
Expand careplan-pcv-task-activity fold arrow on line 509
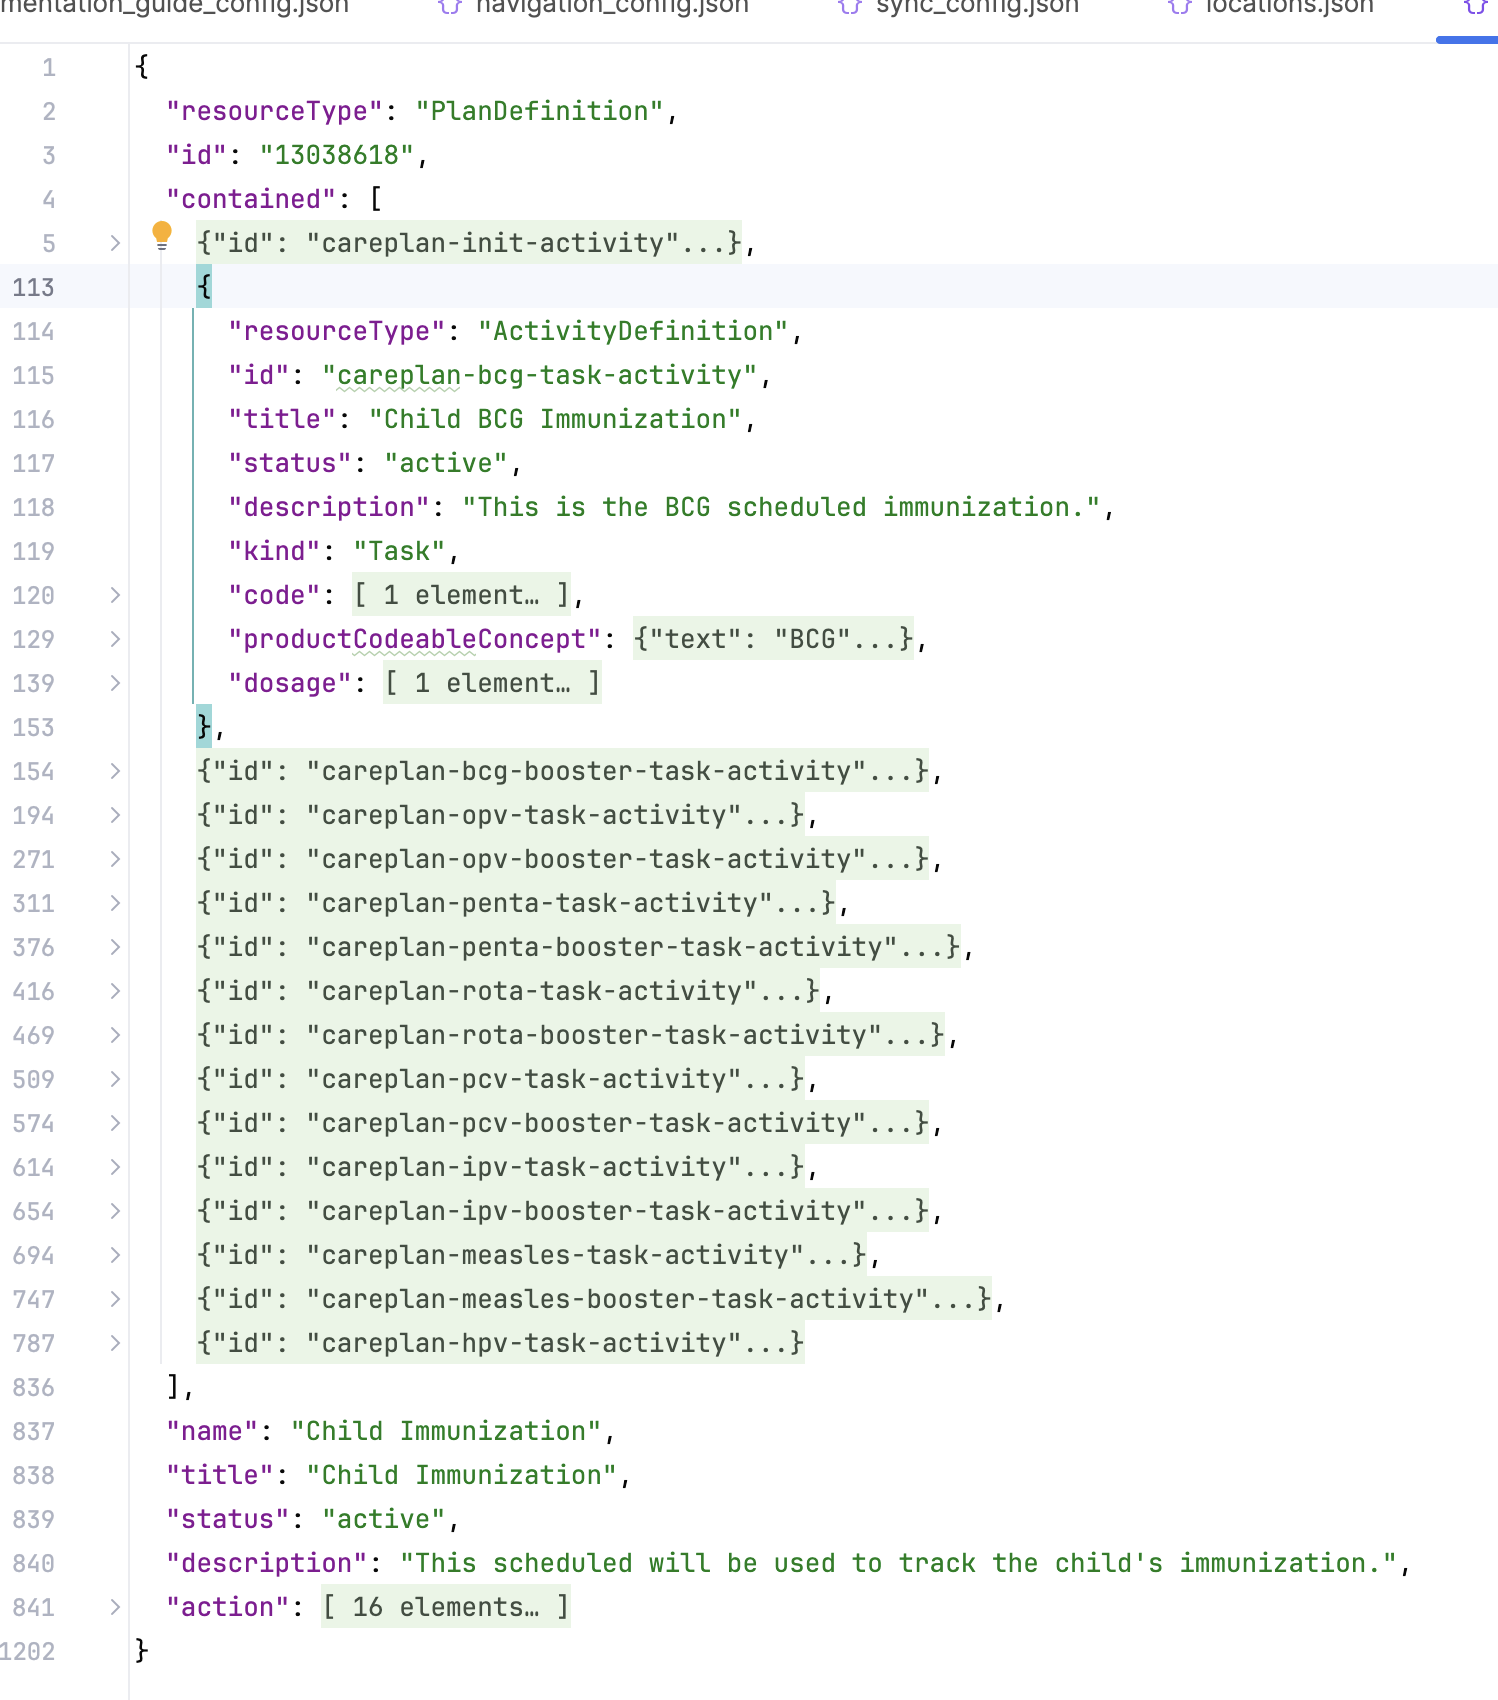115,1079
